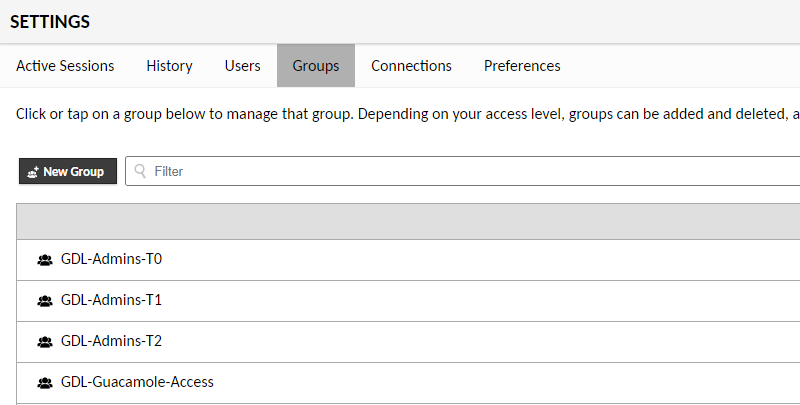Click the magnifier icon in Filter box
Viewport: 800px width, 405px height.
140,172
